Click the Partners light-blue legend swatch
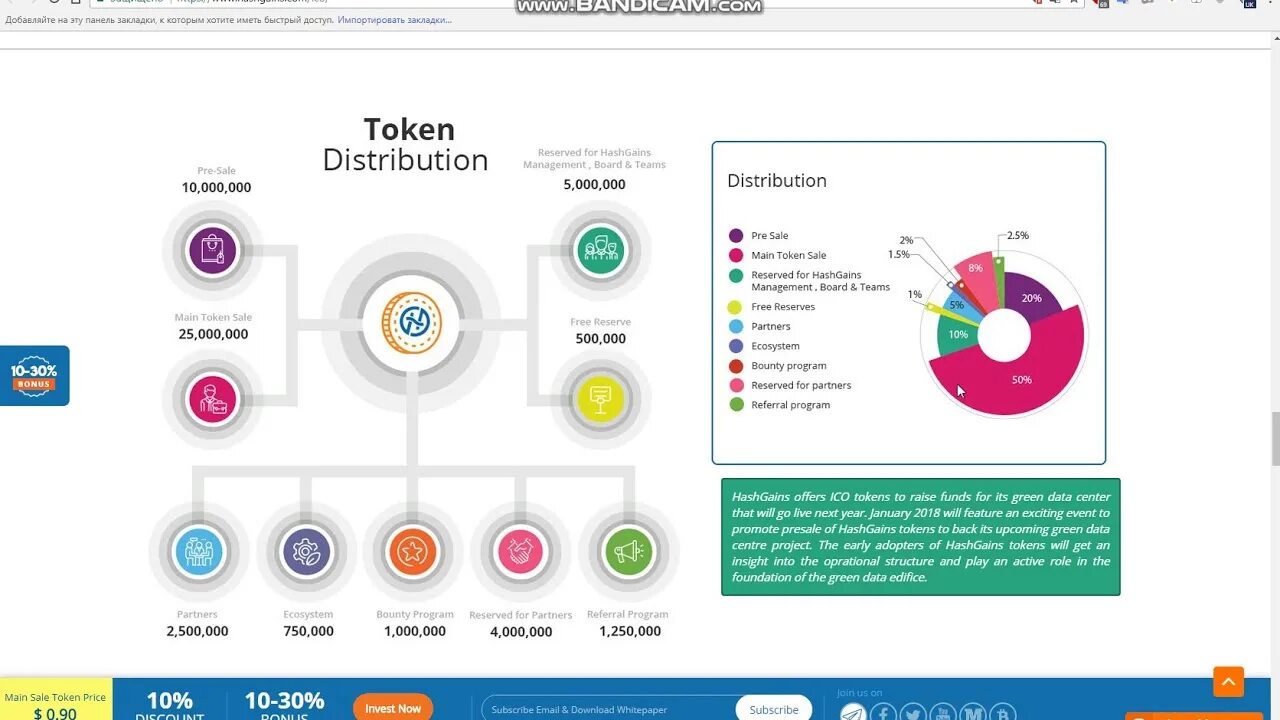This screenshot has width=1280, height=720. [736, 326]
